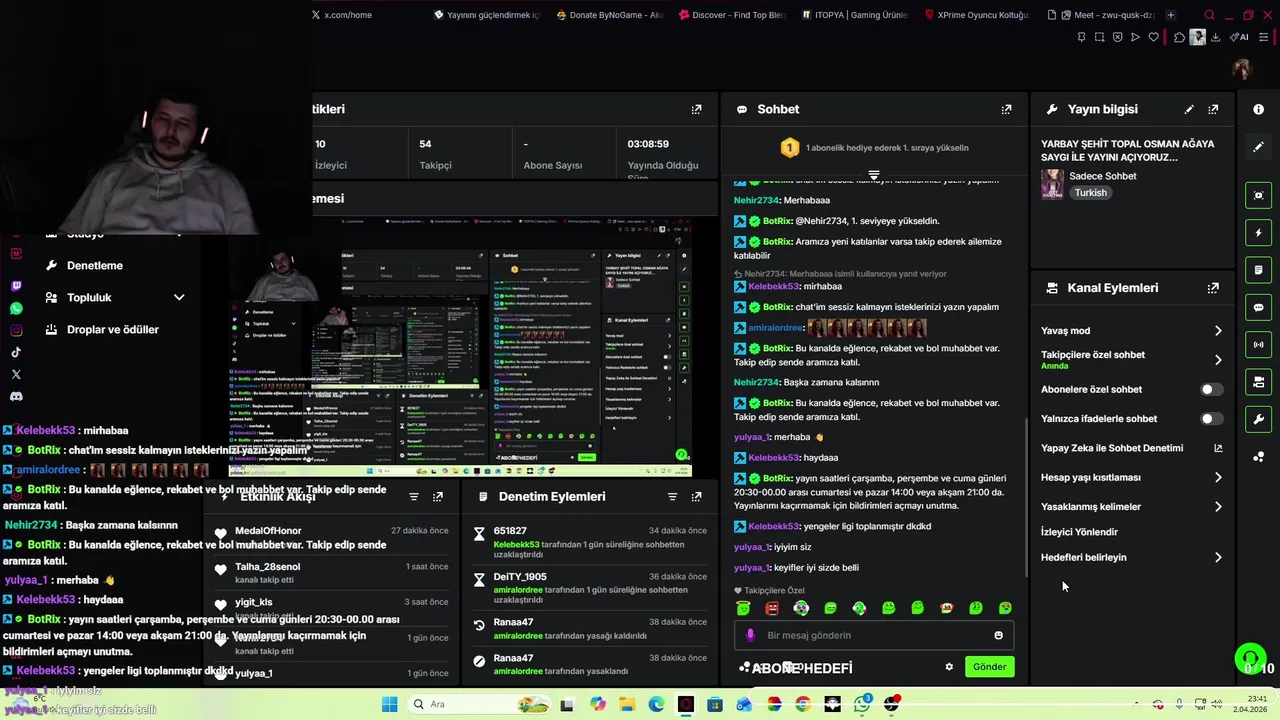Switch to ITOPYA Gaming browser tab
This screenshot has height=720, width=1280.
(853, 15)
